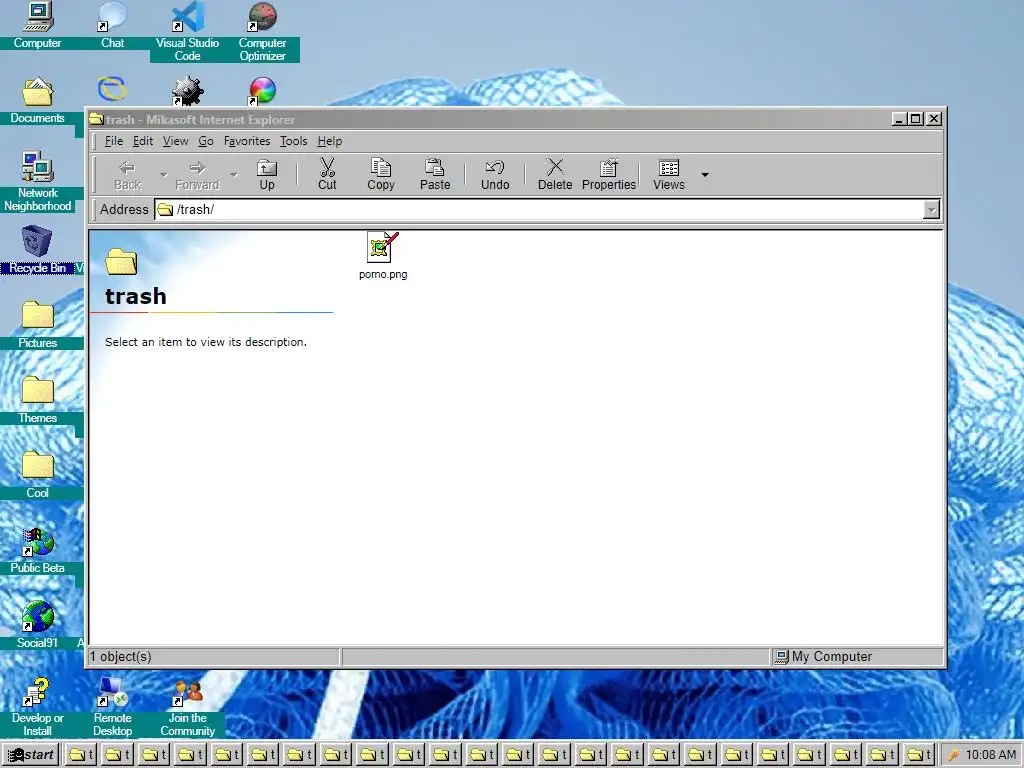Click the first taskbar window button
The height and width of the screenshot is (768, 1024).
81,755
